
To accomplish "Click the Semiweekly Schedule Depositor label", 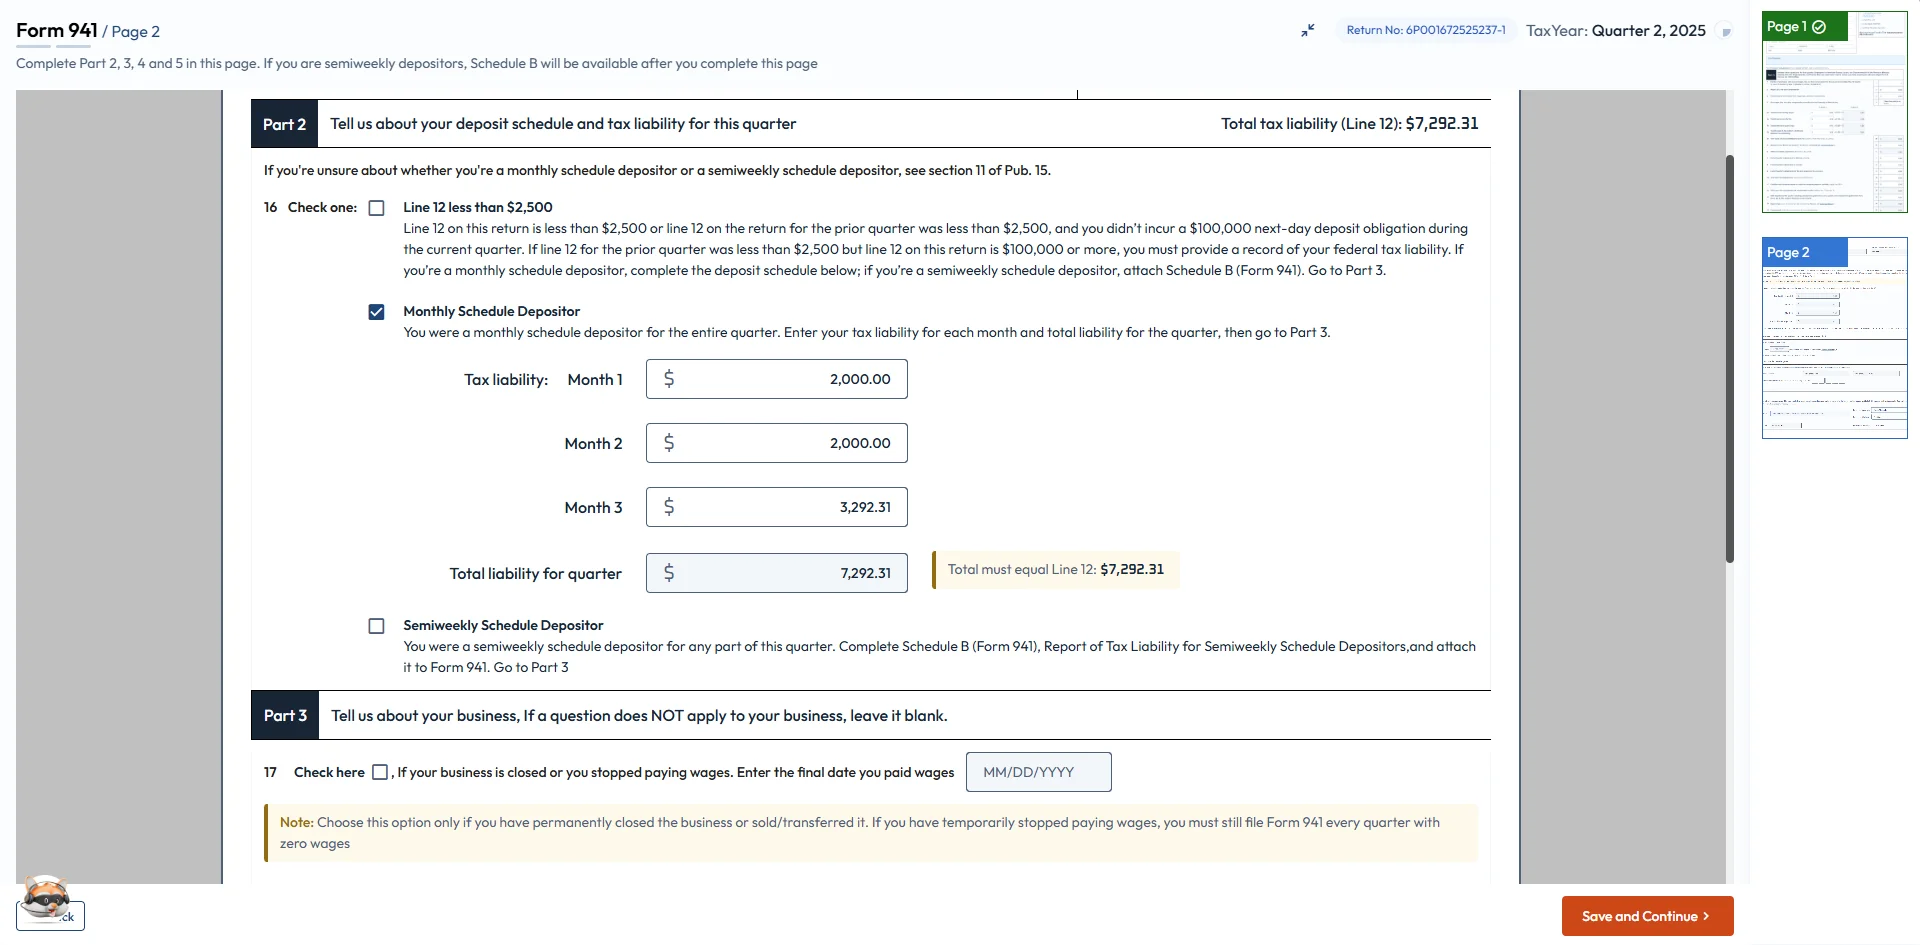I will 503,626.
